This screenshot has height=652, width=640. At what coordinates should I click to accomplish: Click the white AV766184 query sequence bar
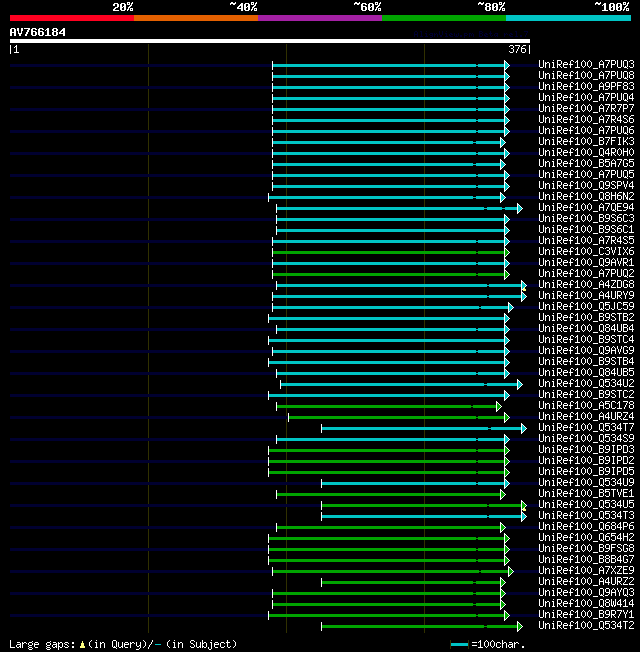[270, 41]
